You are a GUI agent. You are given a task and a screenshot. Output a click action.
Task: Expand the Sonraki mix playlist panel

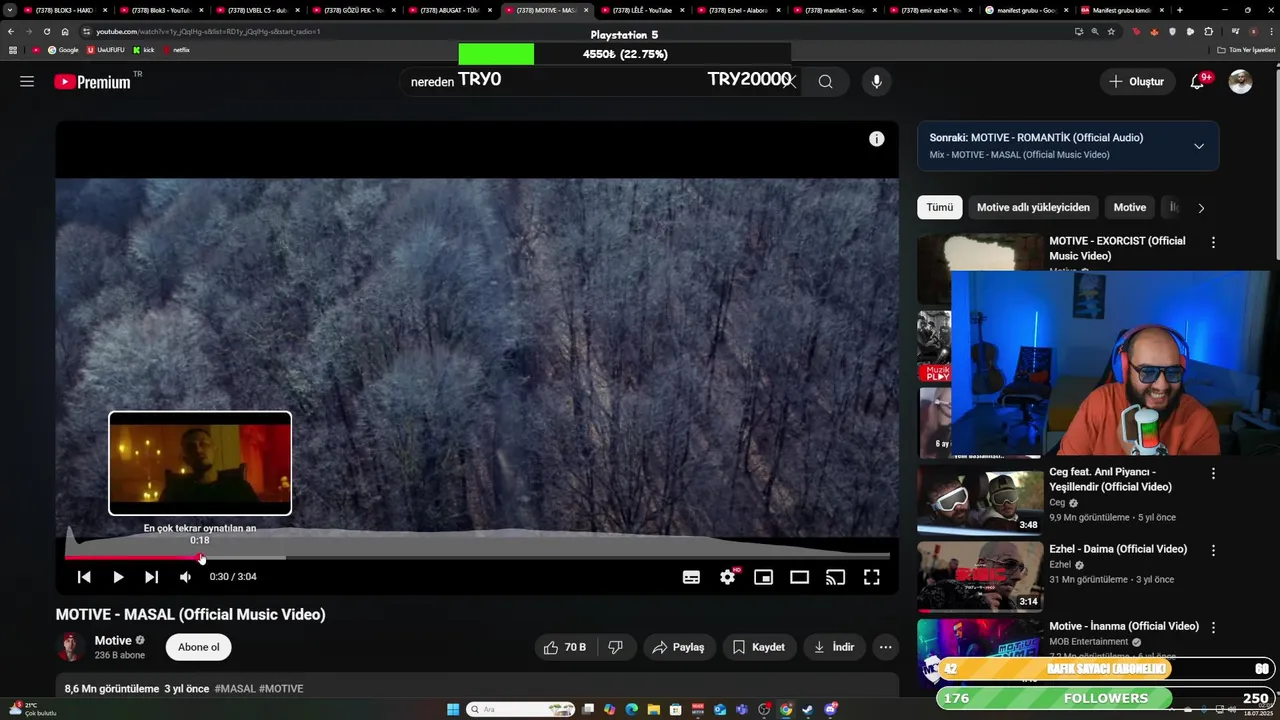[1199, 146]
